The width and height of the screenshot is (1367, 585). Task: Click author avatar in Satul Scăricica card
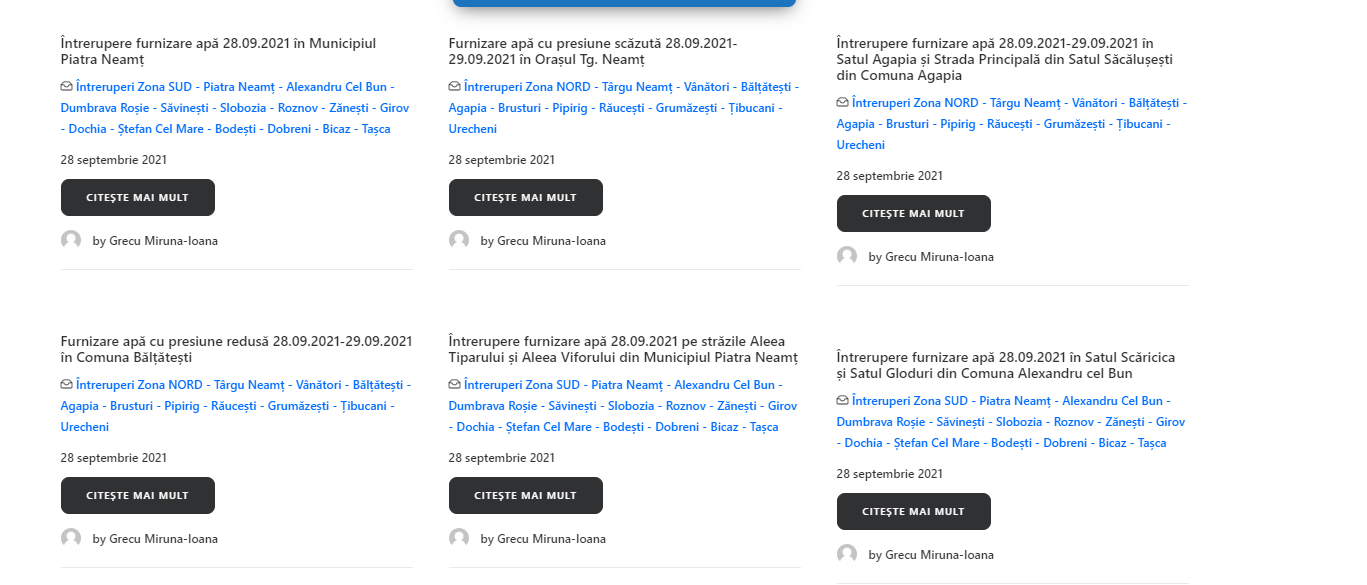pyautogui.click(x=847, y=554)
